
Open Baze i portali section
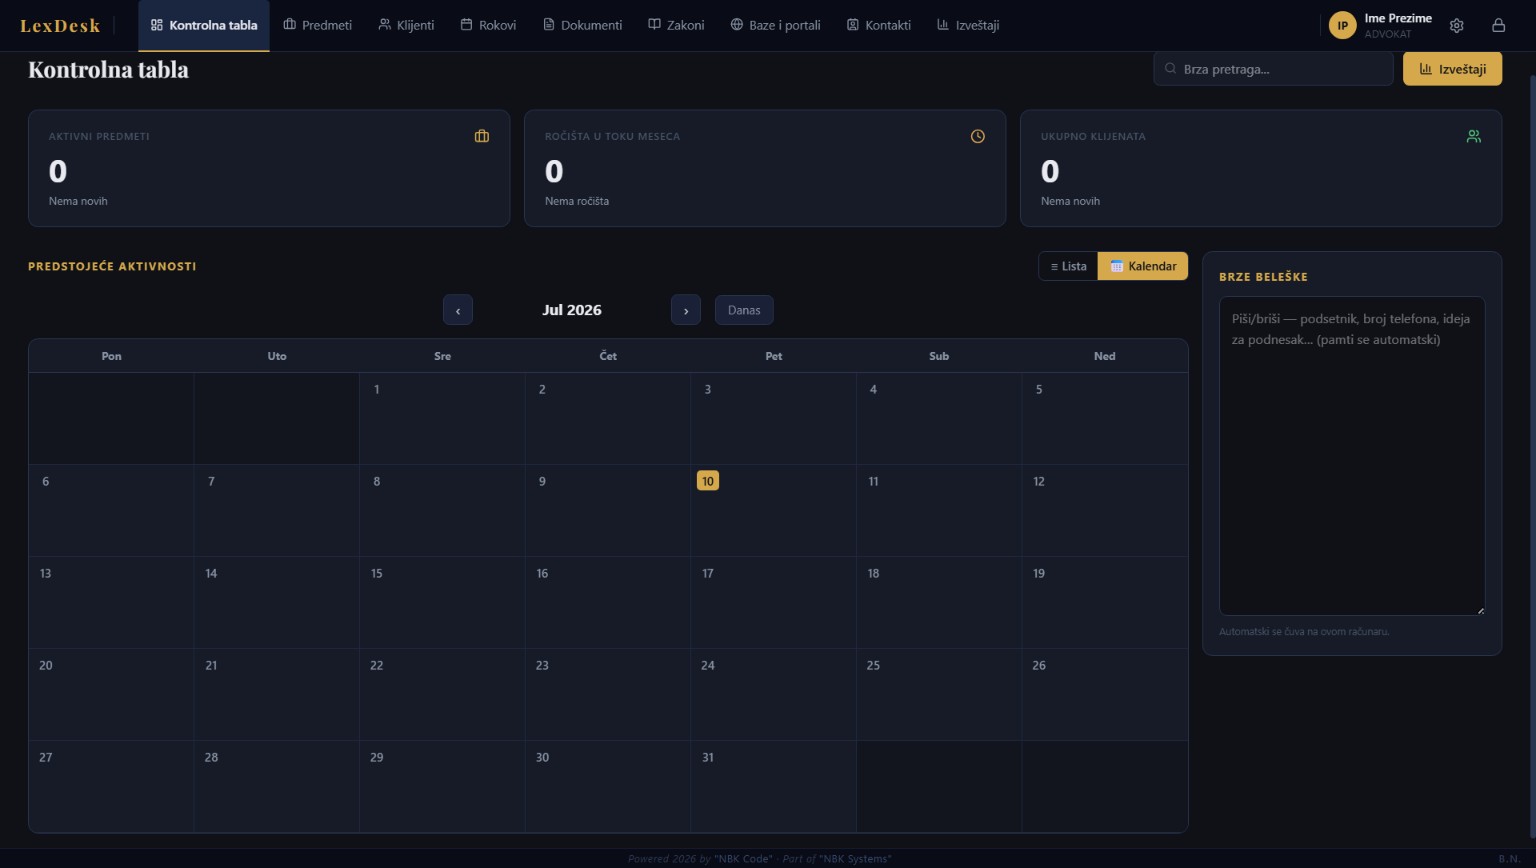point(775,25)
